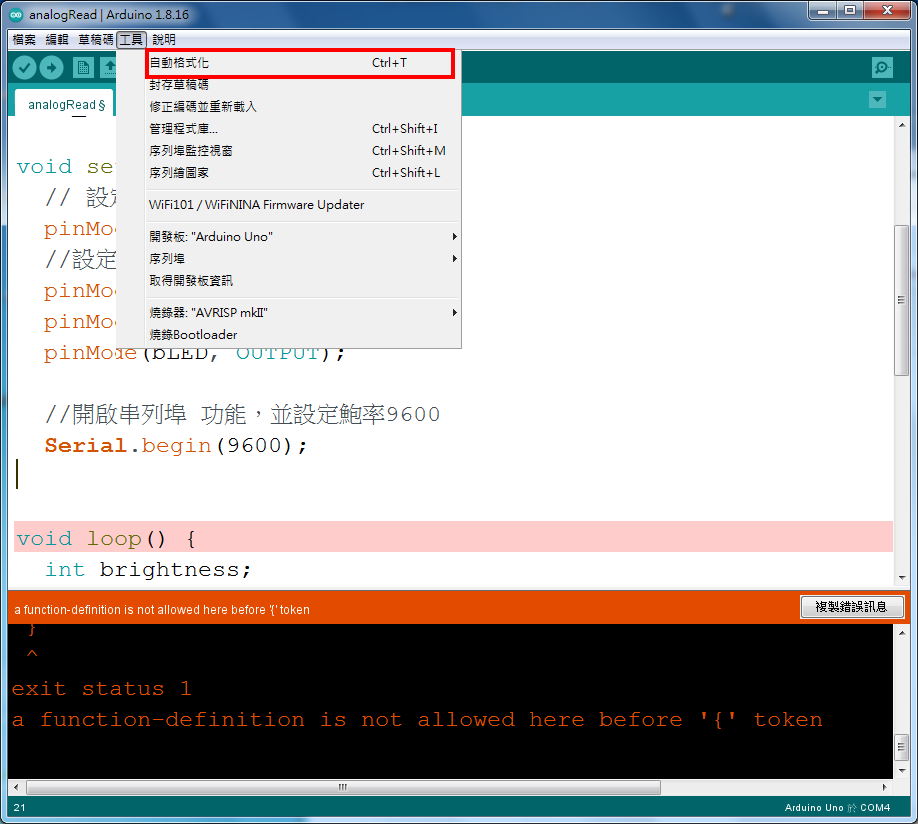Click the highlighted void loop() line

coord(453,538)
